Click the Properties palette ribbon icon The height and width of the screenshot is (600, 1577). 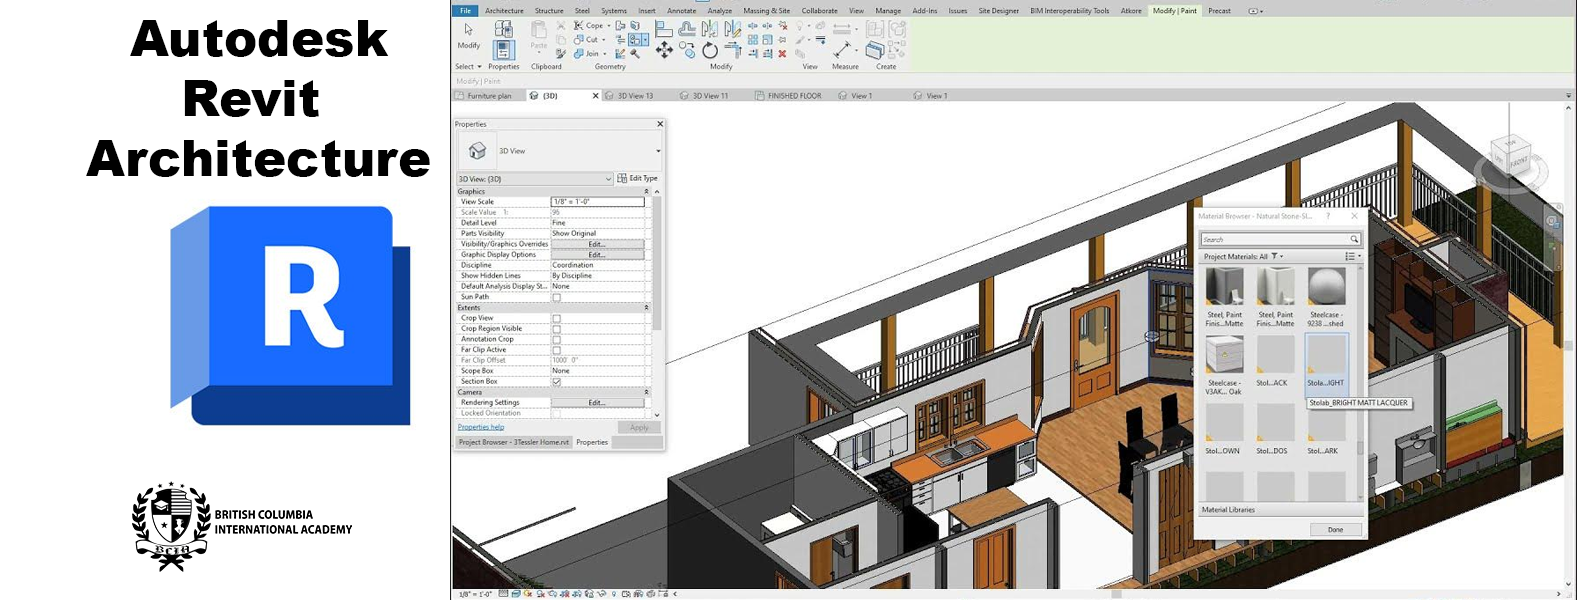tap(504, 50)
